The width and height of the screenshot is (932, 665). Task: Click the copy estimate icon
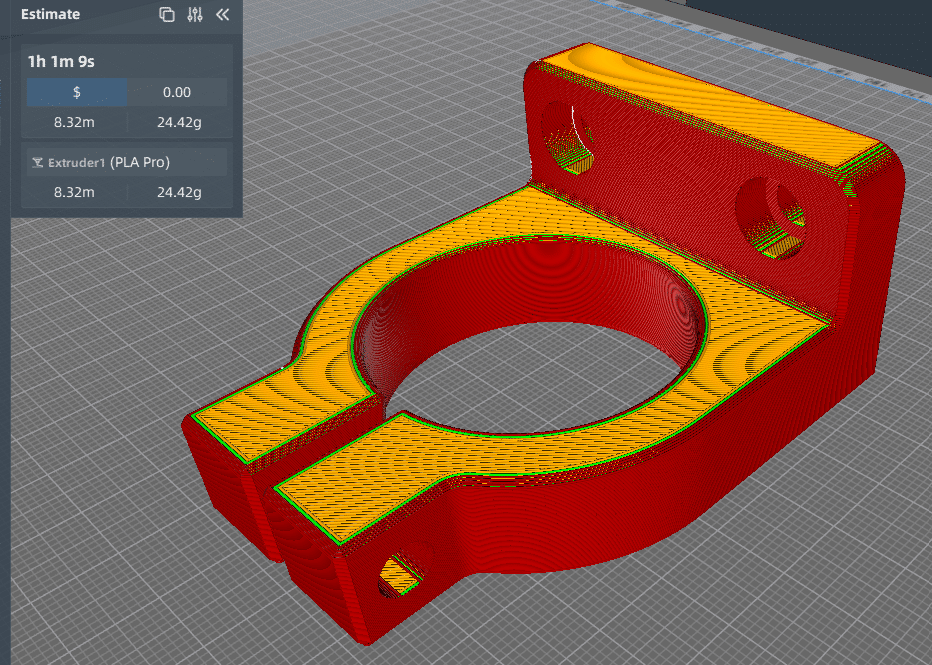167,15
